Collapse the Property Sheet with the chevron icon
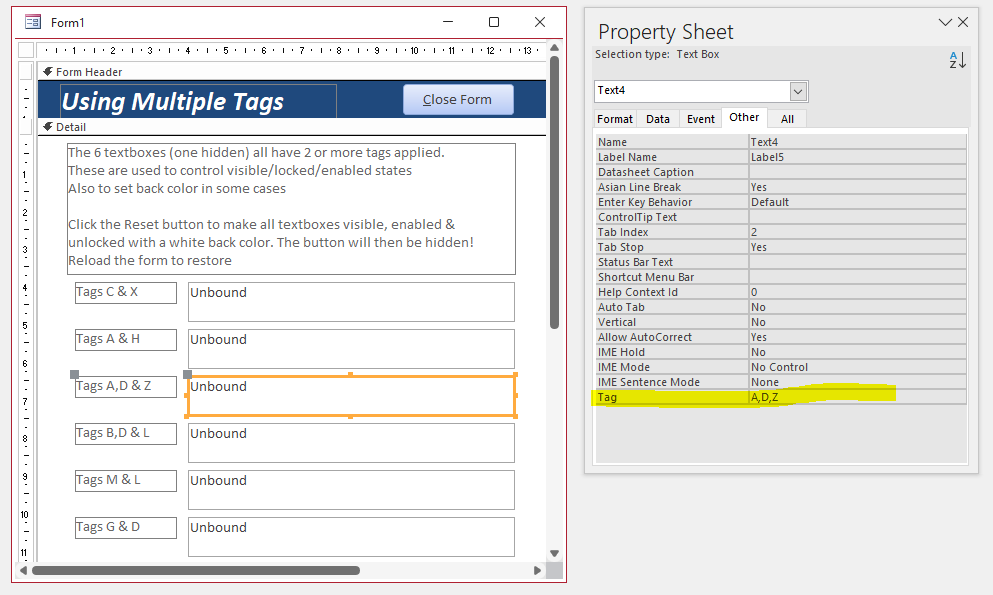This screenshot has width=993, height=595. coord(945,22)
